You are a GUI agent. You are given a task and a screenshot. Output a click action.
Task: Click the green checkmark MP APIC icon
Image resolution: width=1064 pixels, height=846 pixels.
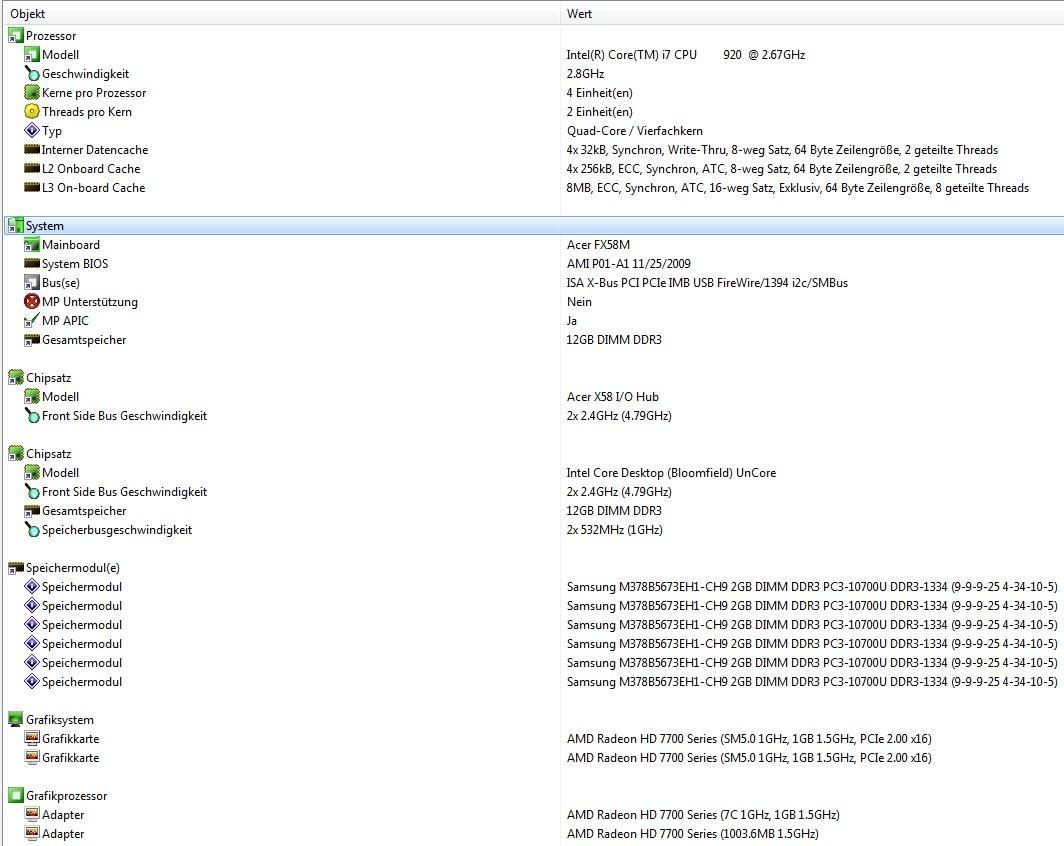tap(32, 321)
